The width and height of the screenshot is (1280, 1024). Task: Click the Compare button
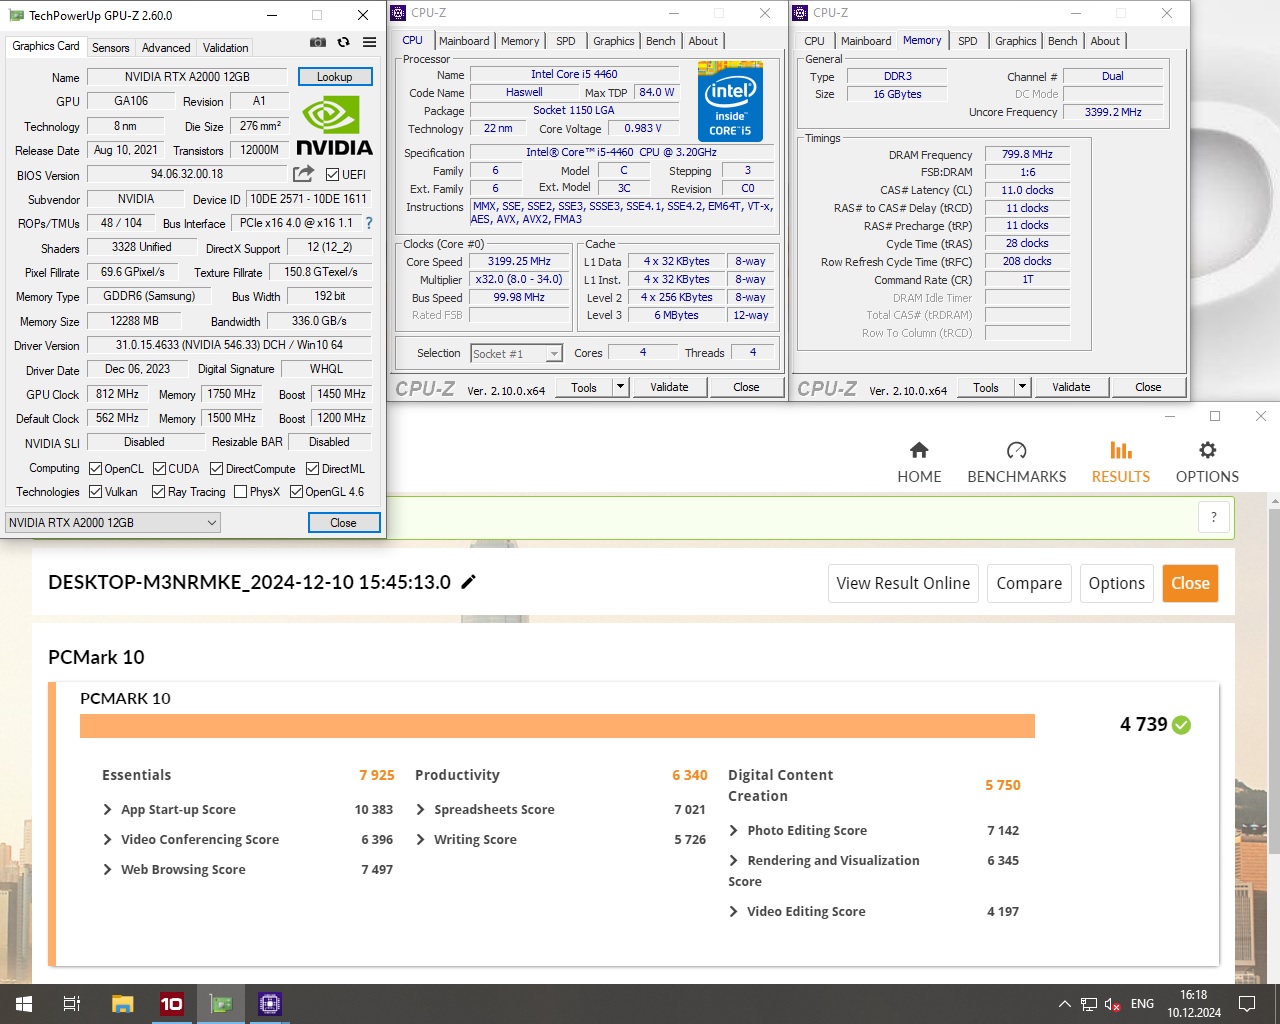point(1029,583)
